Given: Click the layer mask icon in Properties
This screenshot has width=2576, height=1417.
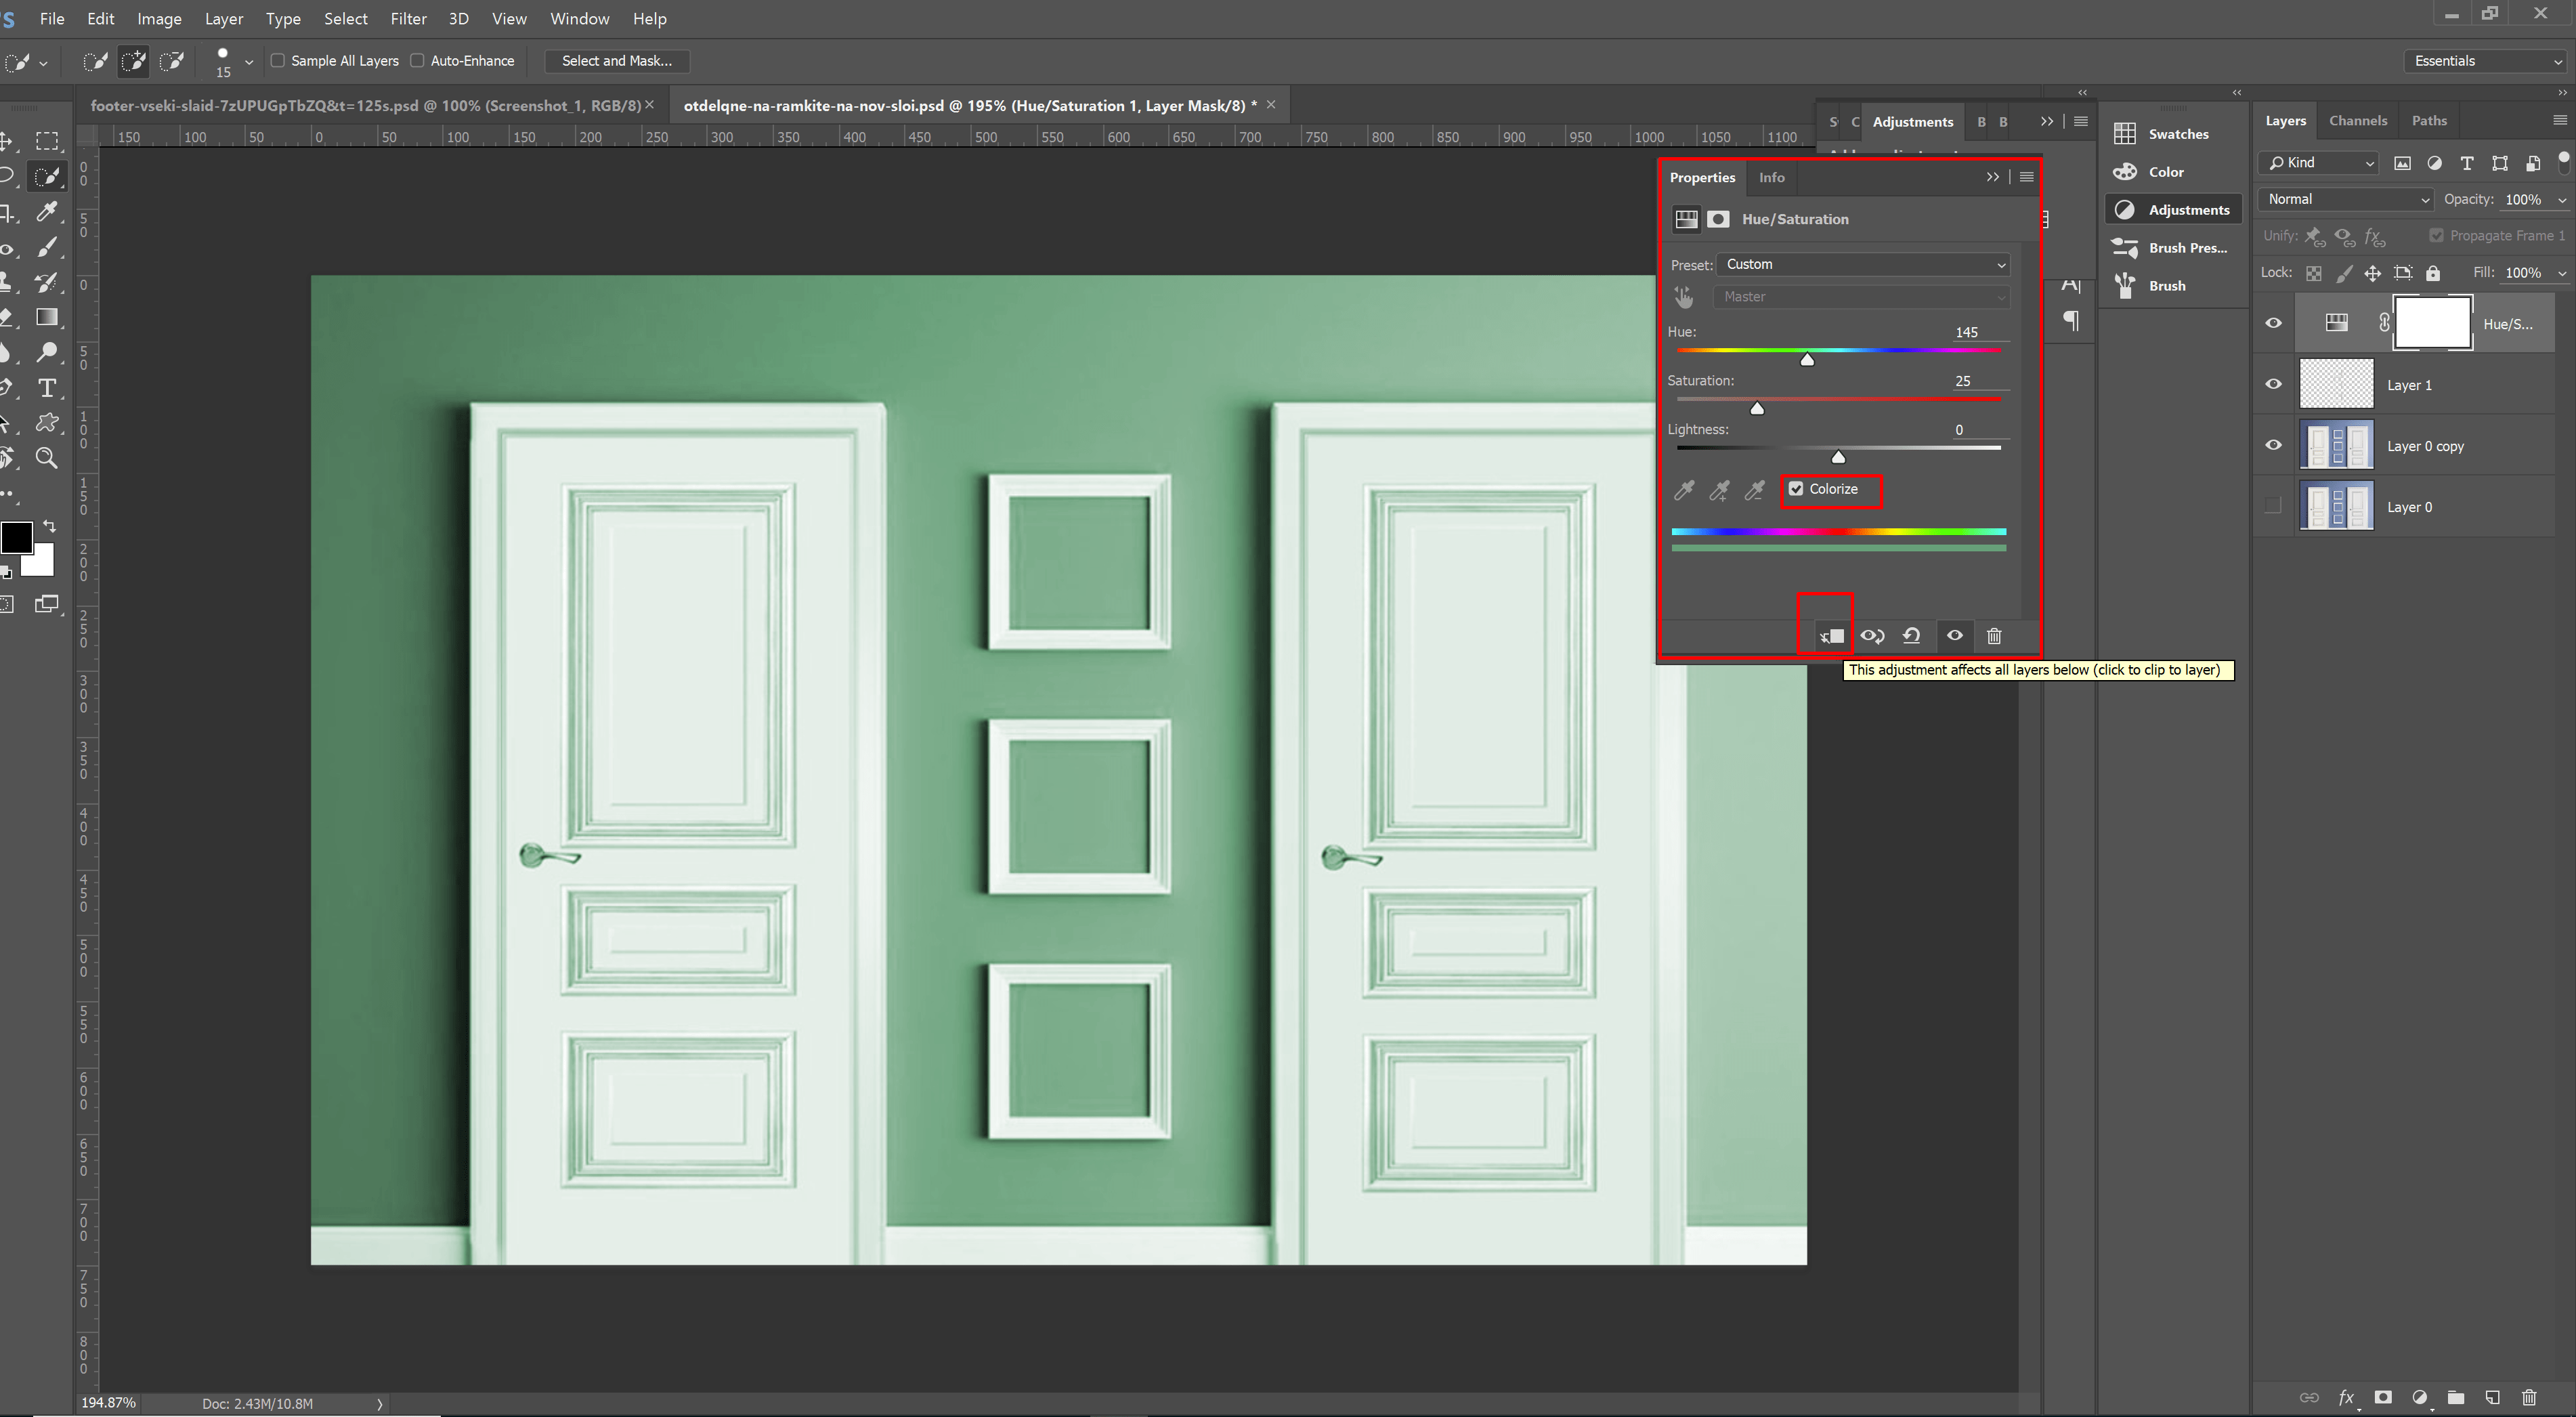Looking at the screenshot, I should pyautogui.click(x=1718, y=219).
